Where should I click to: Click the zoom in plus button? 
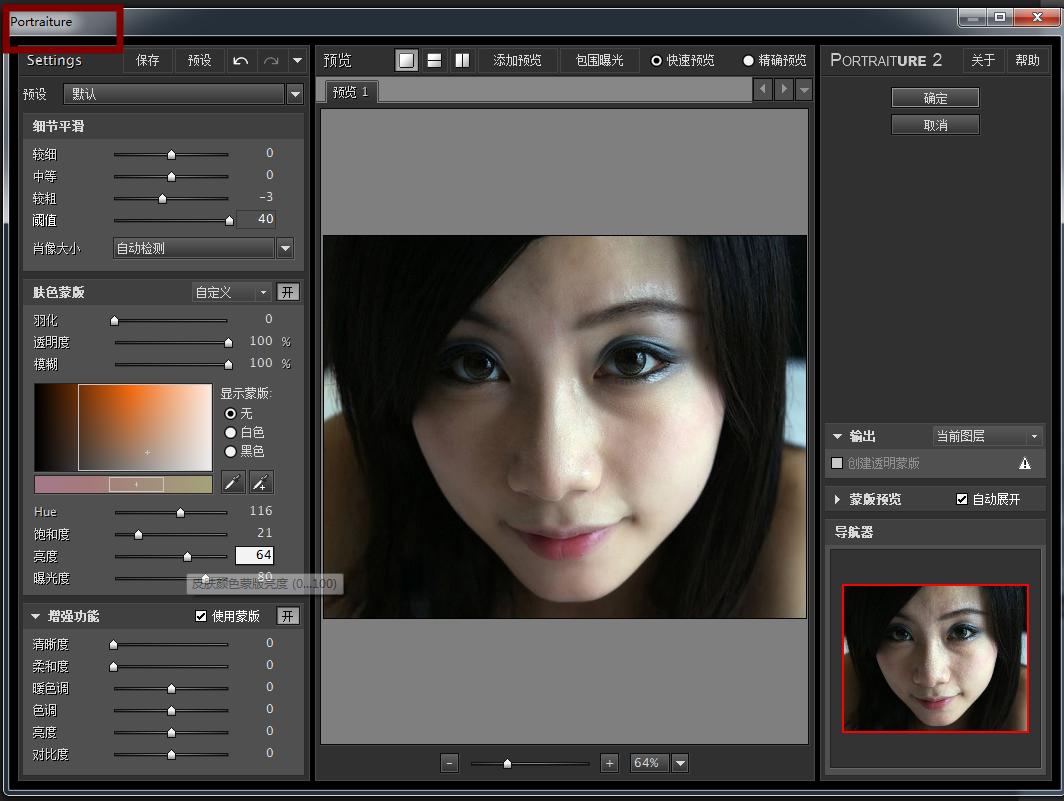[x=609, y=763]
